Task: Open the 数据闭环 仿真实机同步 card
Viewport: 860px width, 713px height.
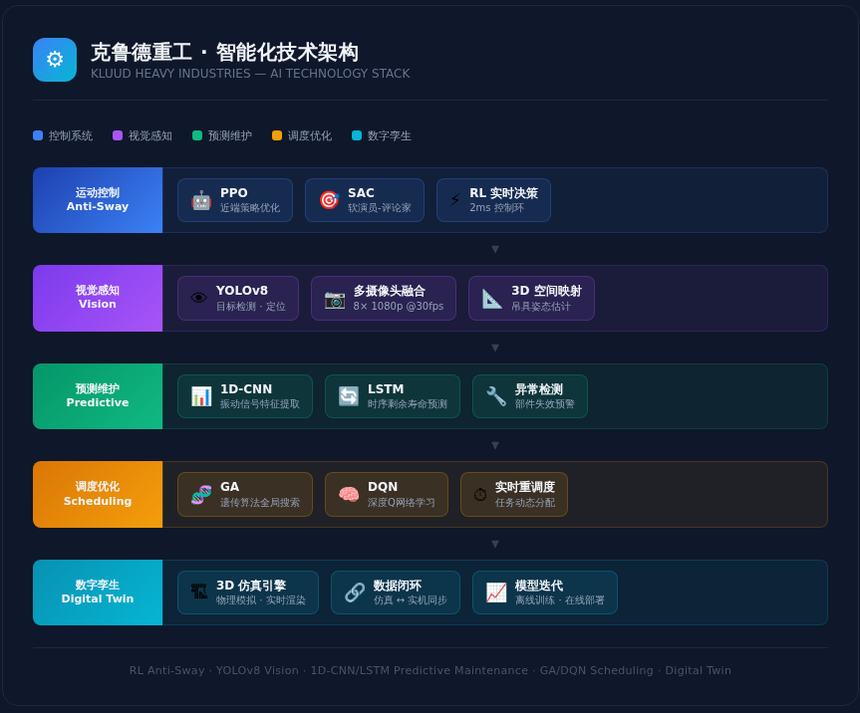Action: coord(395,592)
